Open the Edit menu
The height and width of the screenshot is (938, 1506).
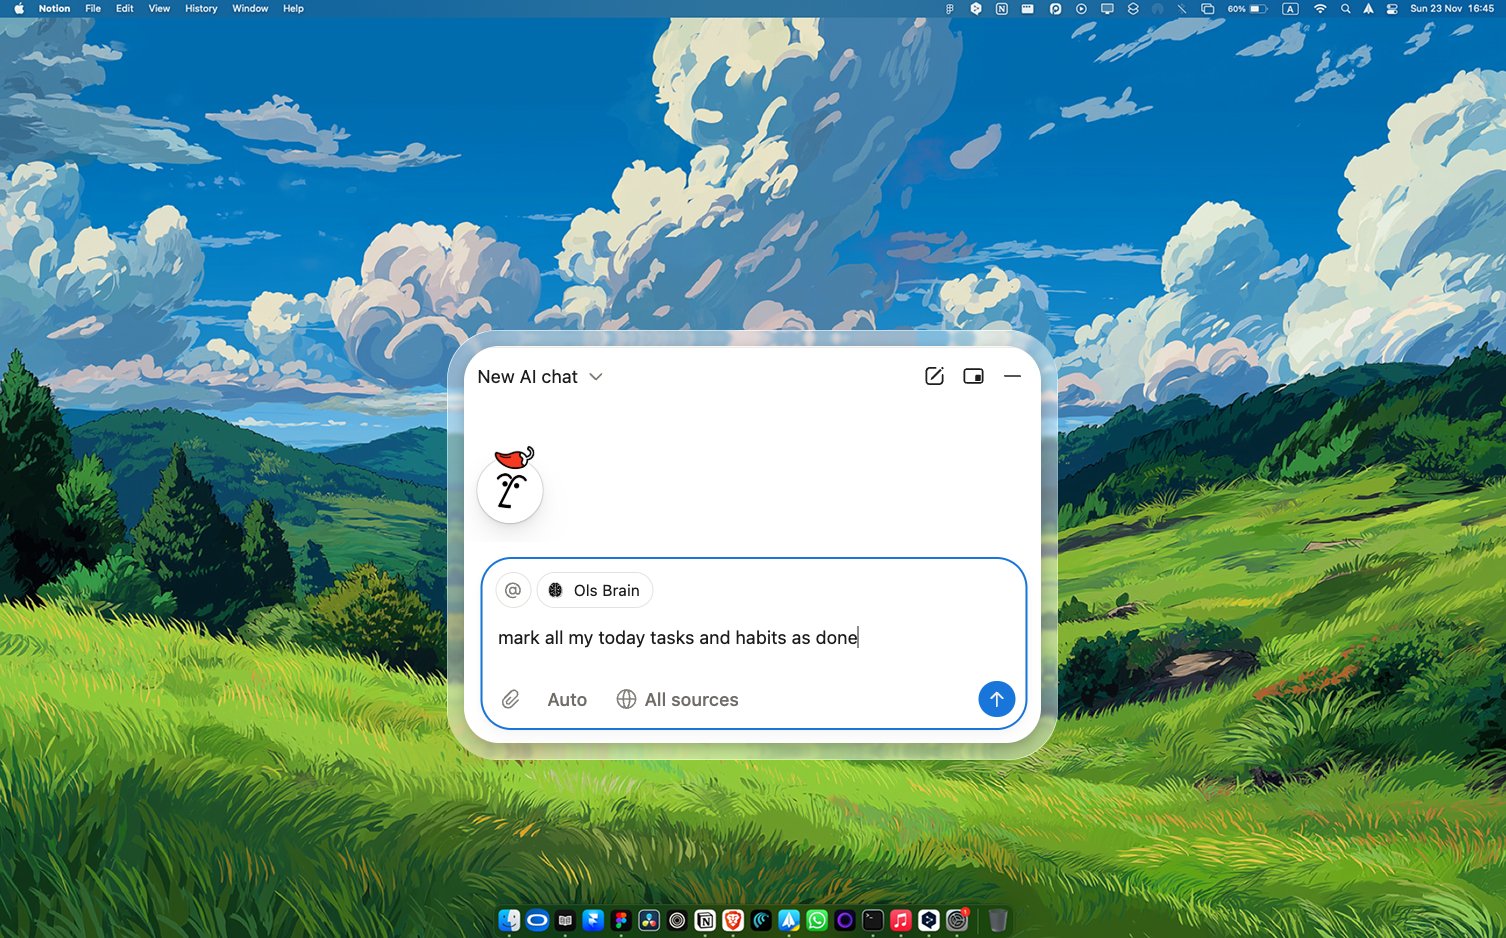tap(124, 8)
